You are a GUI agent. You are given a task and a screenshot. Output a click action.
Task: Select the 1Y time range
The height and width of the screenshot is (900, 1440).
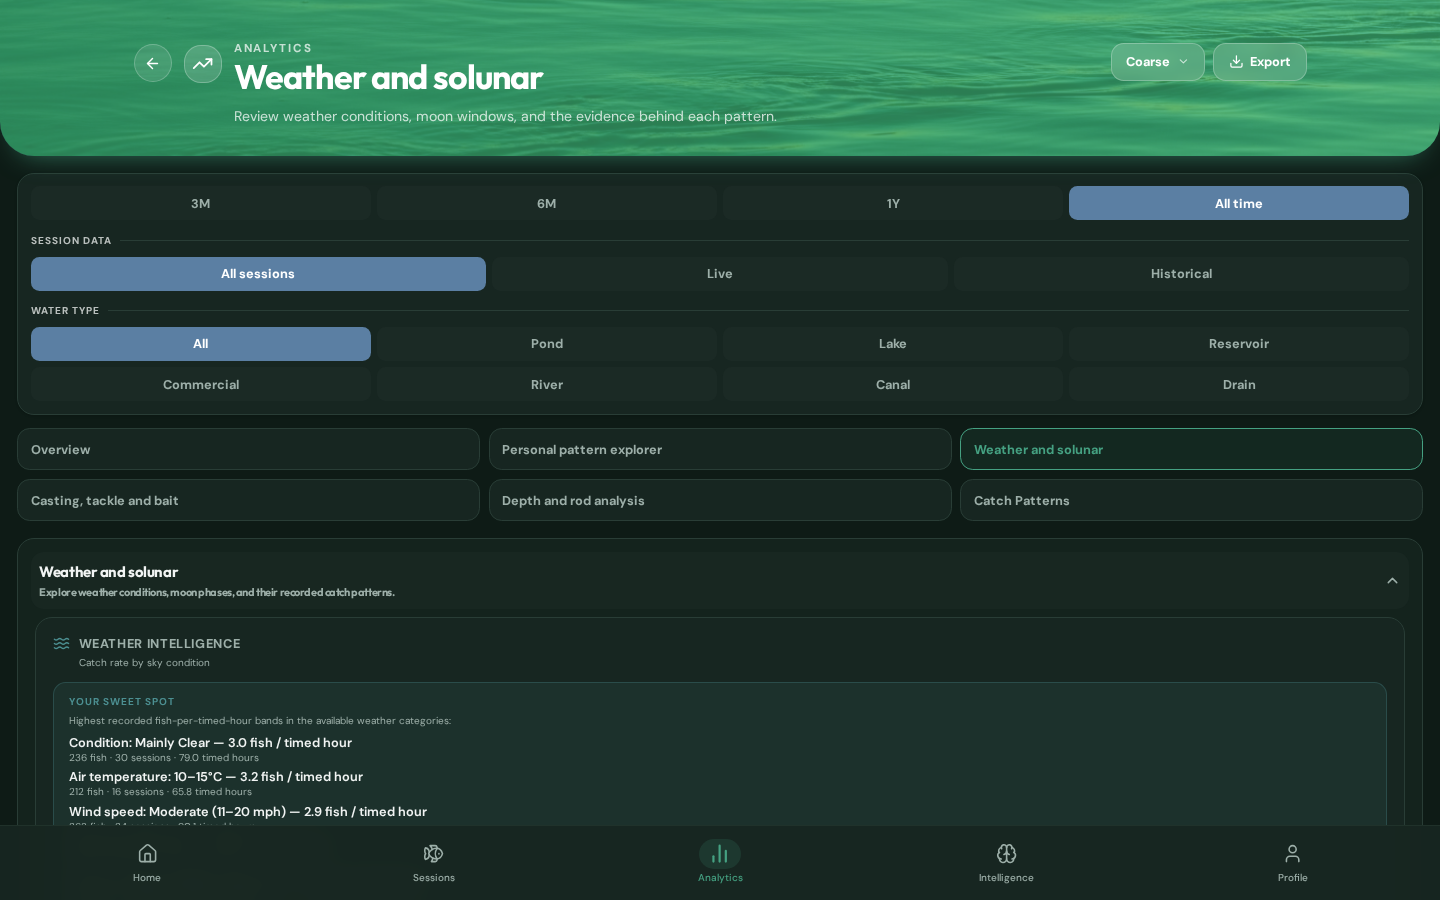coord(893,203)
